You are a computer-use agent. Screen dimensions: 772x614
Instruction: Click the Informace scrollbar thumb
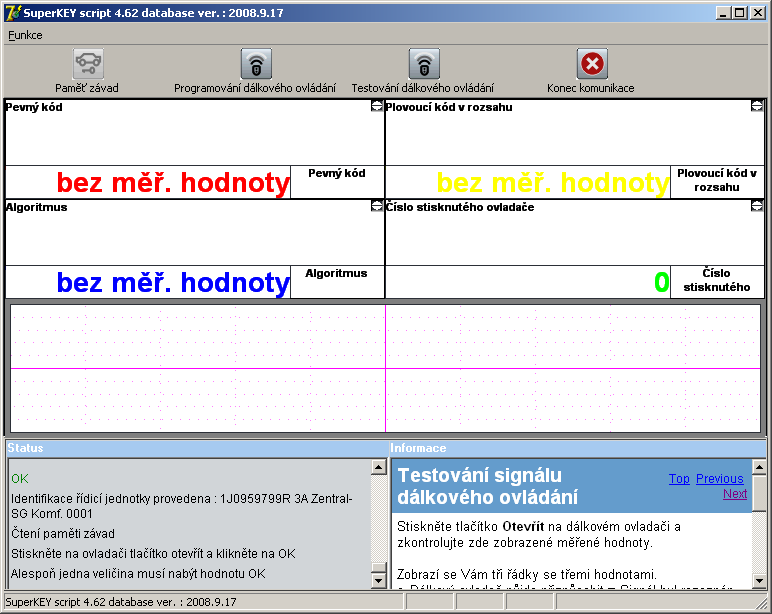click(x=759, y=493)
